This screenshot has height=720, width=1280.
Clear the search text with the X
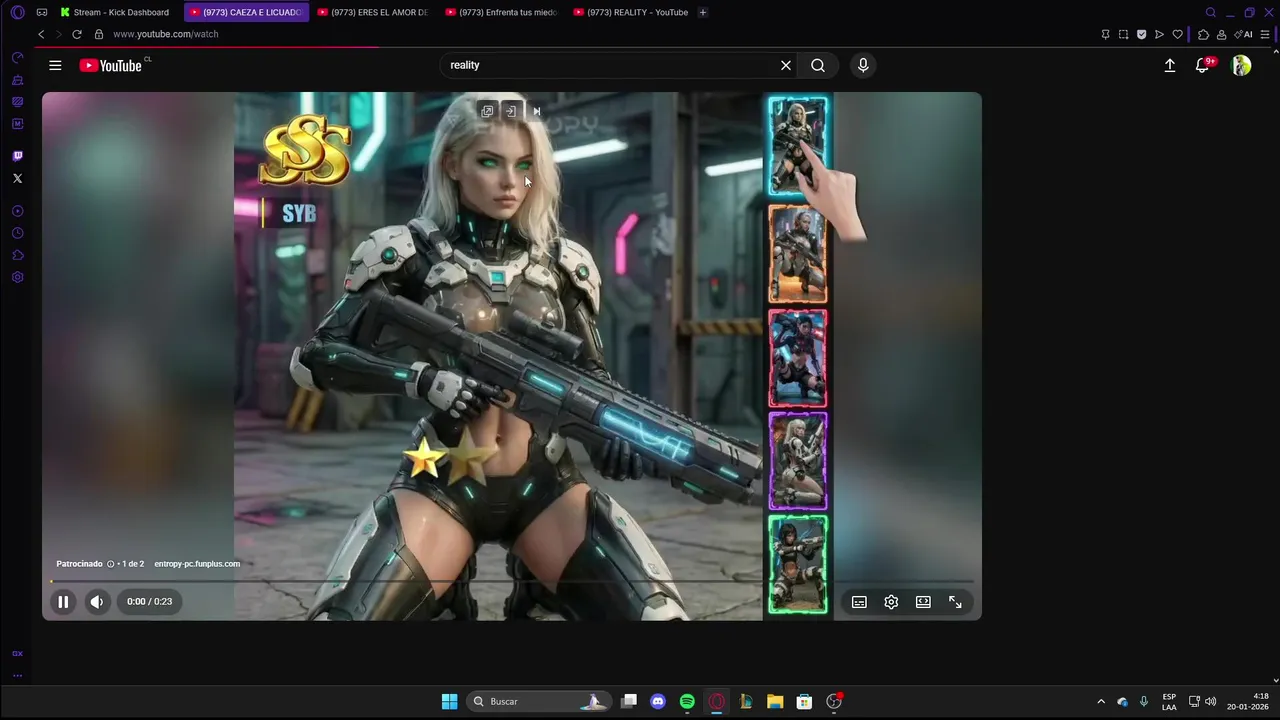pyautogui.click(x=786, y=65)
